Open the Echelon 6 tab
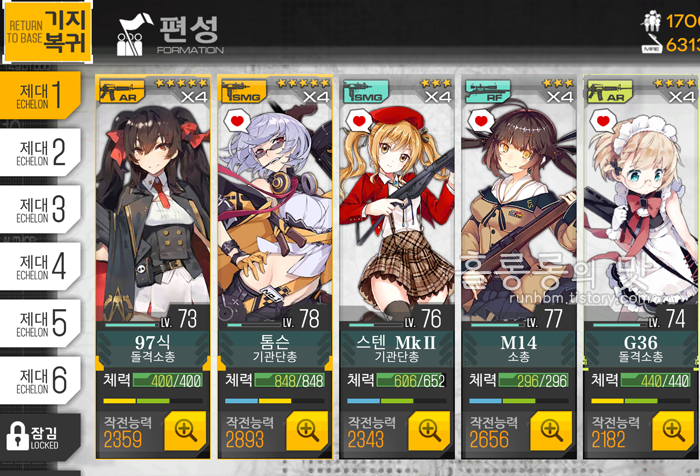Image resolution: width=700 pixels, height=476 pixels. pos(40,380)
